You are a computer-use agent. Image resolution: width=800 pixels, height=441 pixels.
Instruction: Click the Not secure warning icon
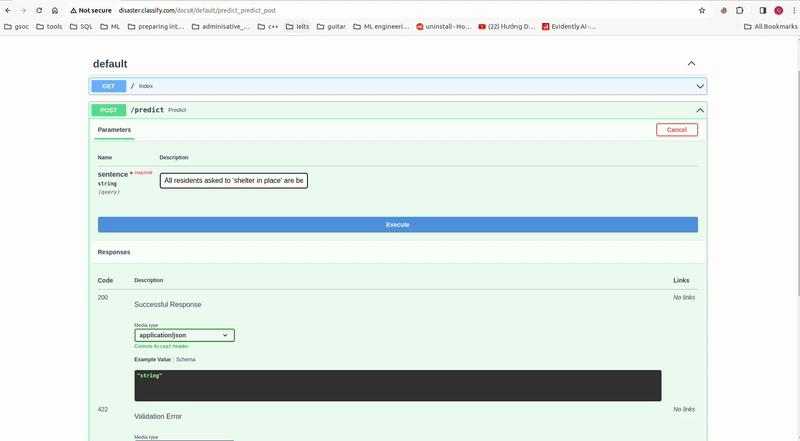tap(73, 10)
